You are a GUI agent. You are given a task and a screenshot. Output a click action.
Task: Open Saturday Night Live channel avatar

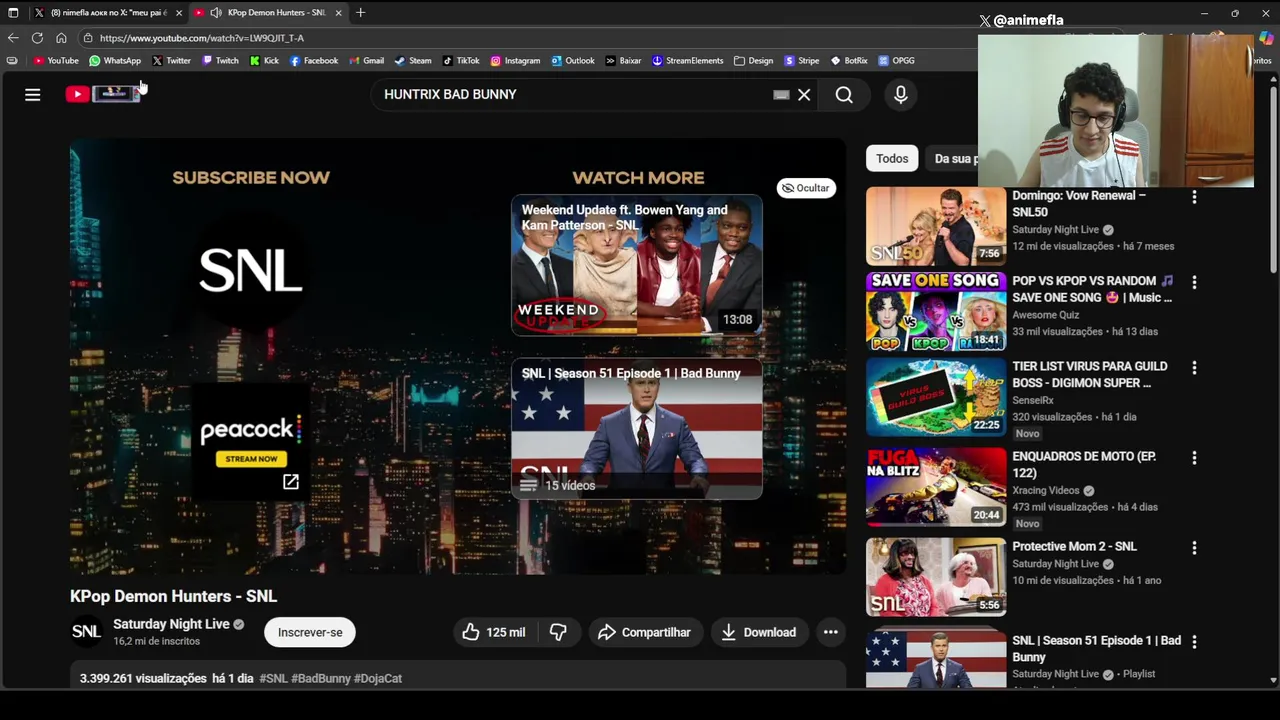pyautogui.click(x=86, y=632)
